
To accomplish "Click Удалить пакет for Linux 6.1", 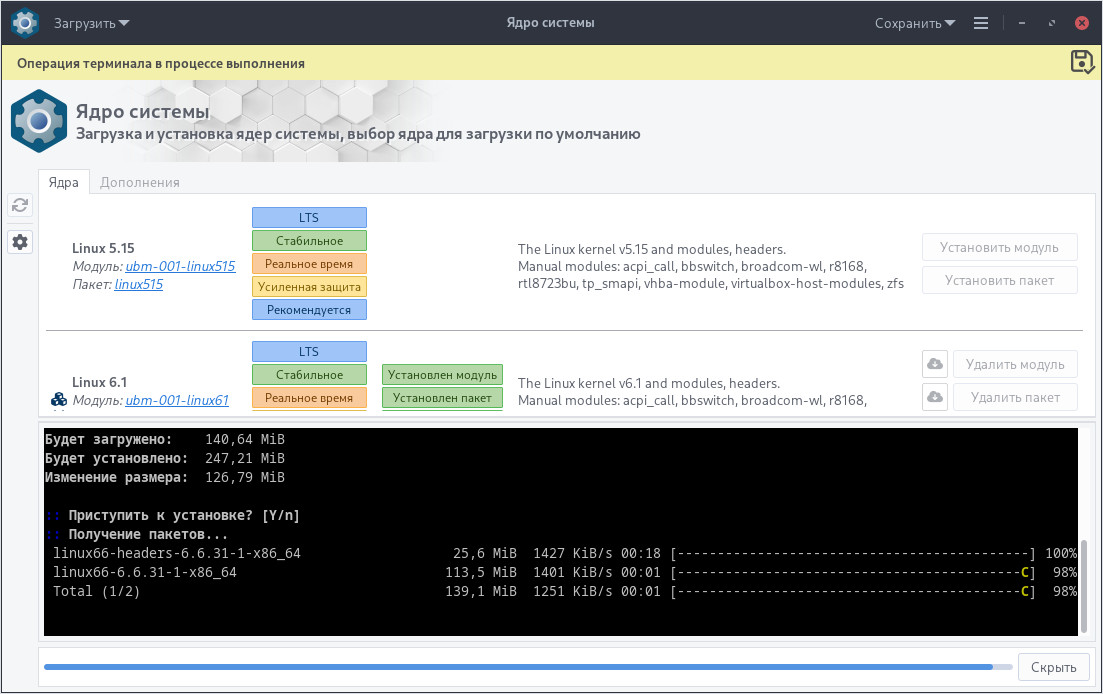I will coord(1015,397).
